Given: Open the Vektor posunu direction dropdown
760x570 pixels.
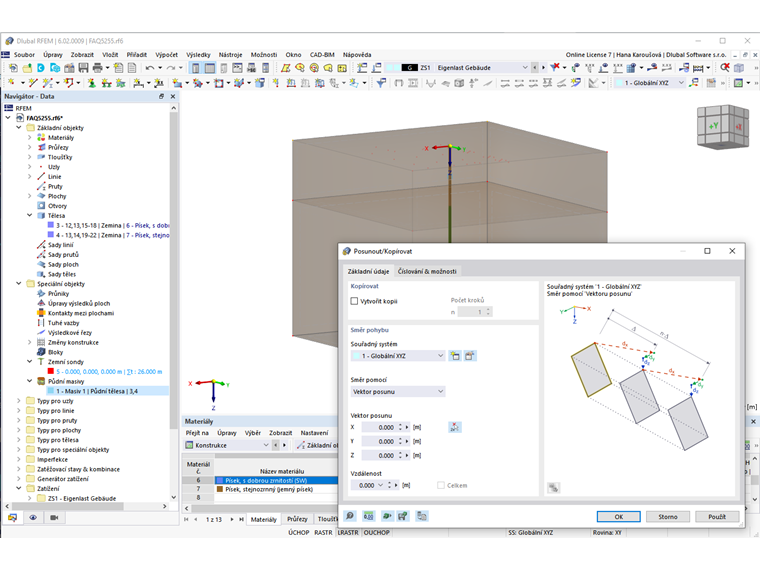Looking at the screenshot, I should coord(398,392).
